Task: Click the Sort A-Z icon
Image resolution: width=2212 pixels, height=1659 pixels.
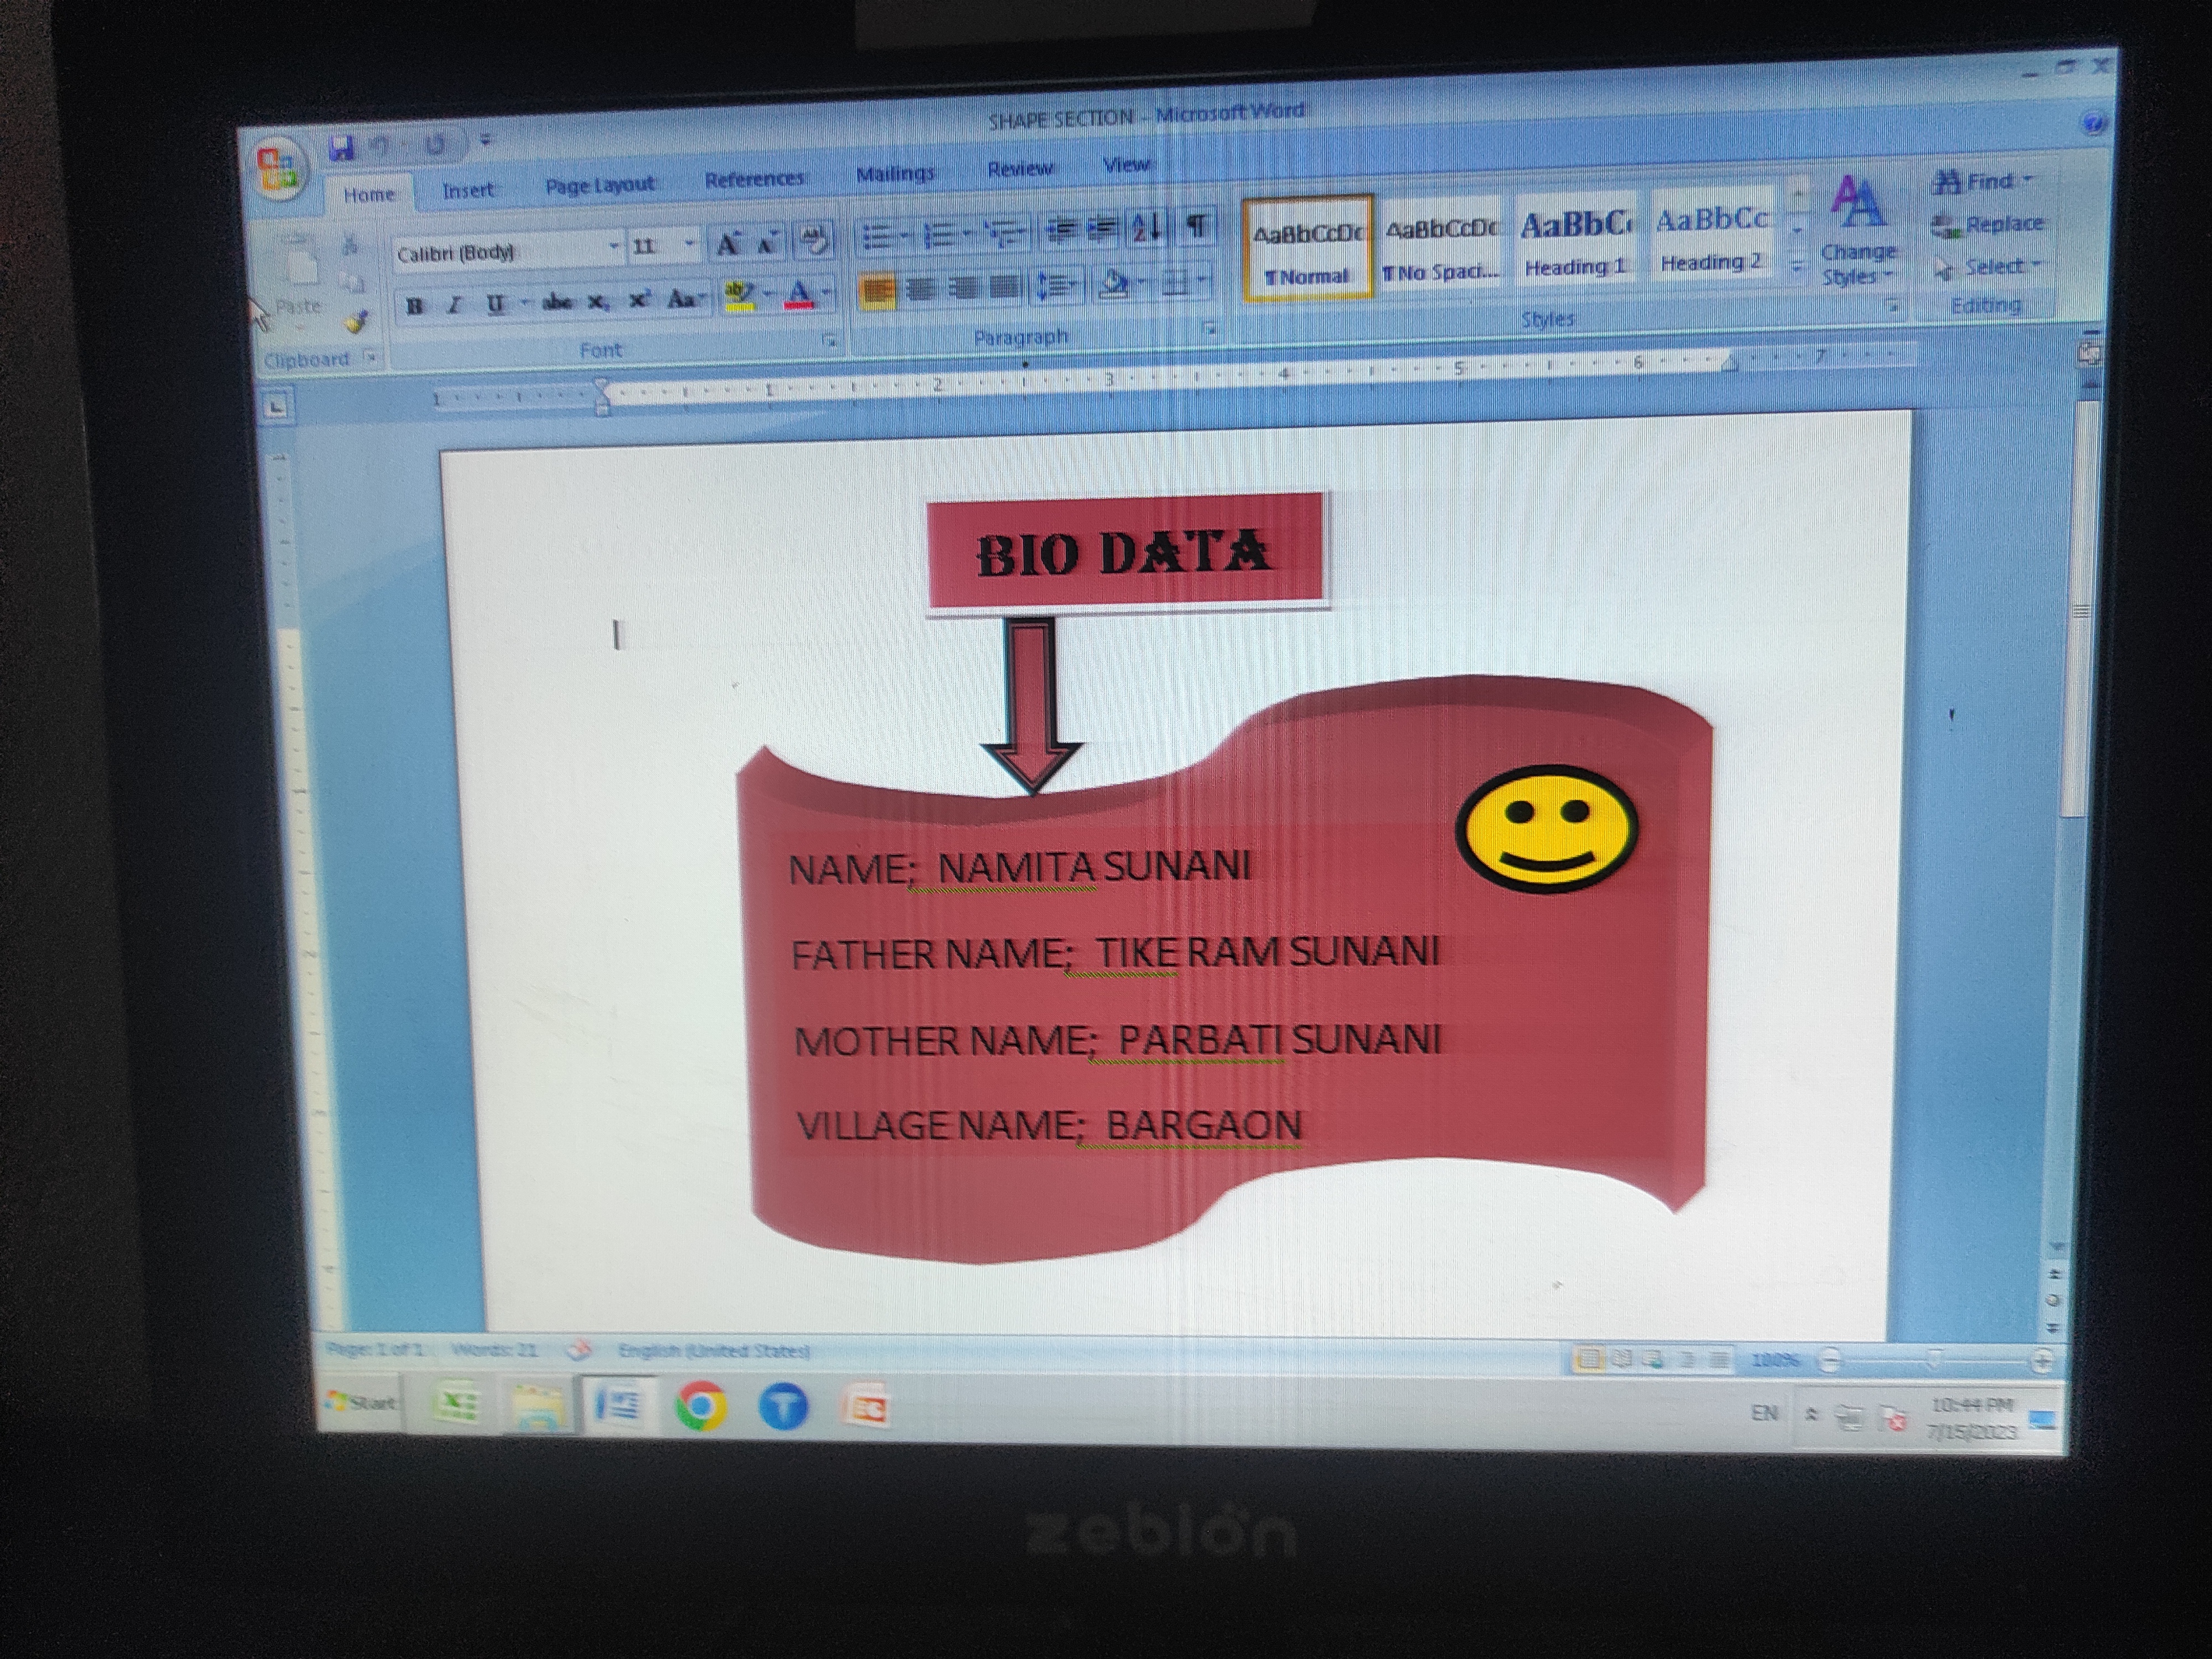Action: [1146, 229]
